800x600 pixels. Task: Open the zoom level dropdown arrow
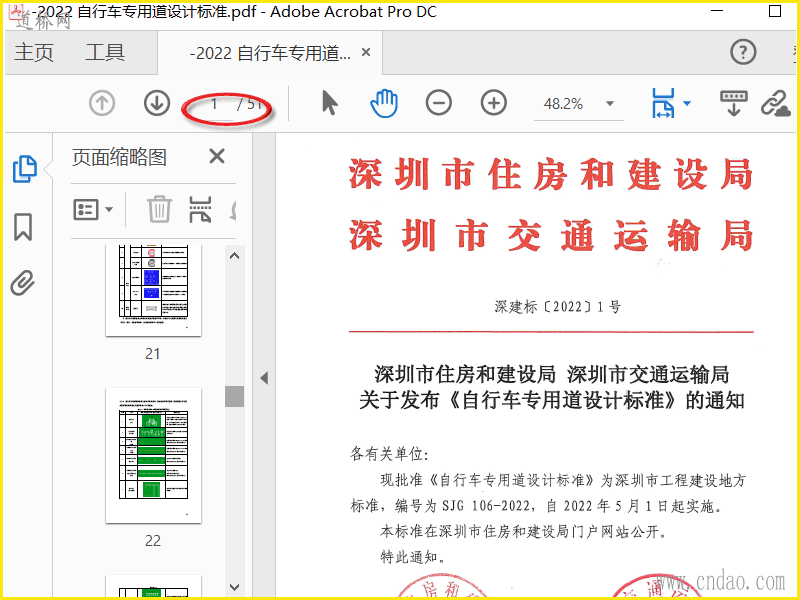pyautogui.click(x=610, y=104)
